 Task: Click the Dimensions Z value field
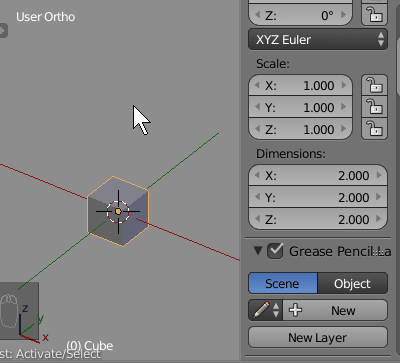(x=318, y=219)
